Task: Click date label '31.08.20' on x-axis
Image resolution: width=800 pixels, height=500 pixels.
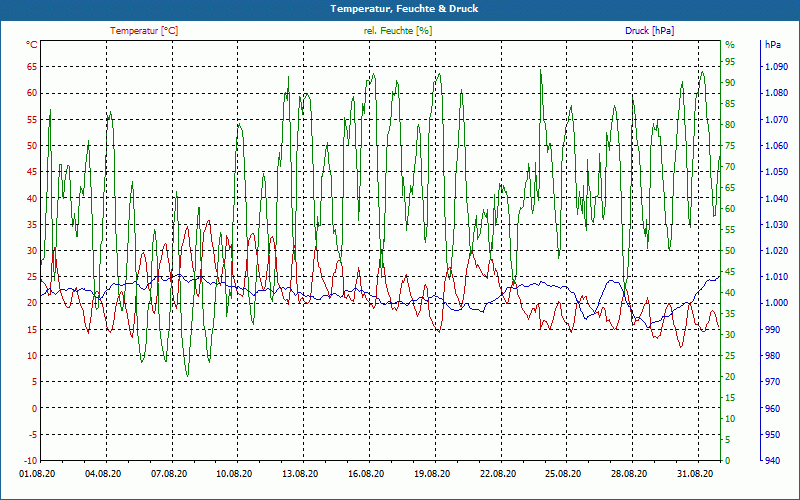Action: [695, 473]
